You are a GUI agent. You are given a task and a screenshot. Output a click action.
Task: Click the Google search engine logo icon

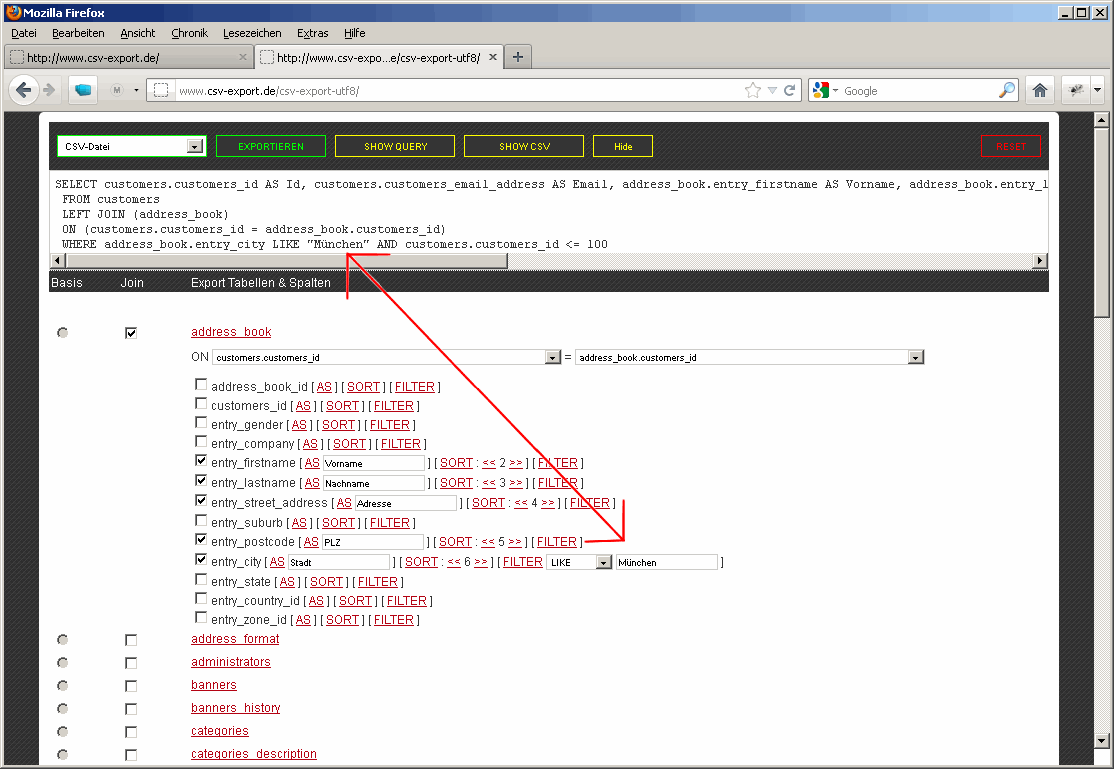821,90
